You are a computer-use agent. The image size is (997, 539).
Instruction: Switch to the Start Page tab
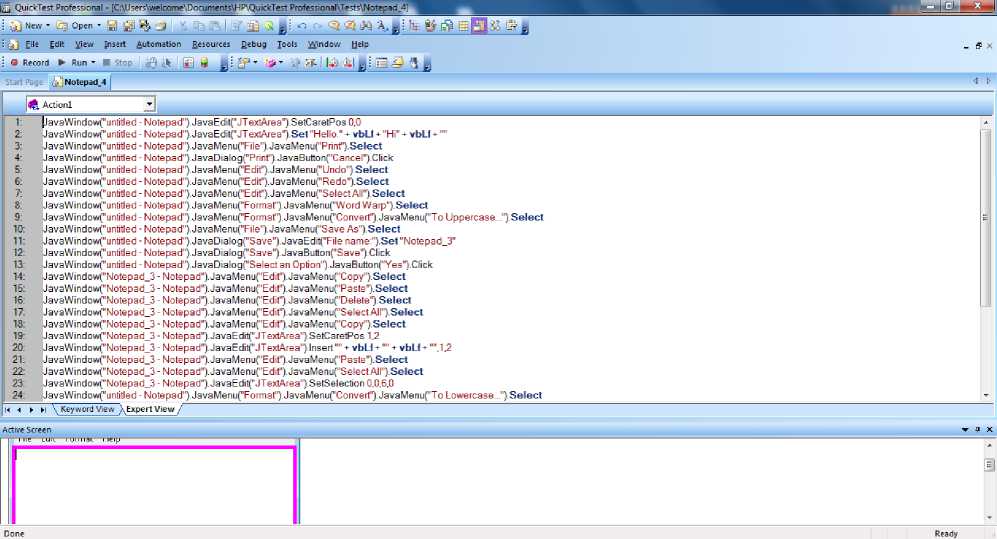coord(24,82)
